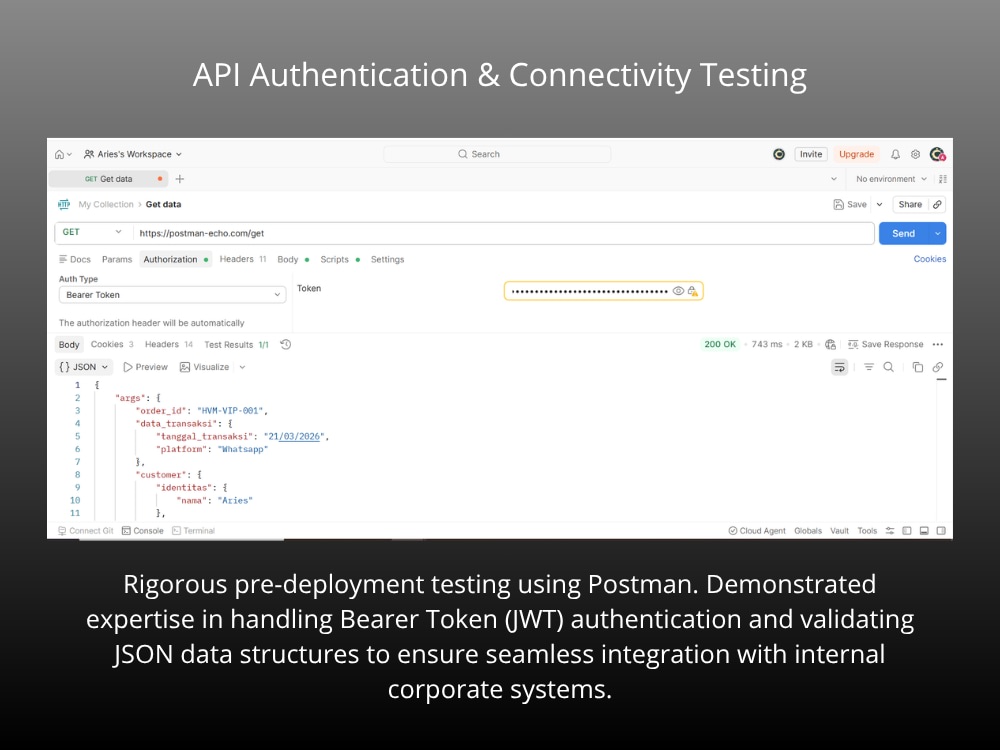
Task: Select the Authorization tab
Action: click(x=175, y=260)
